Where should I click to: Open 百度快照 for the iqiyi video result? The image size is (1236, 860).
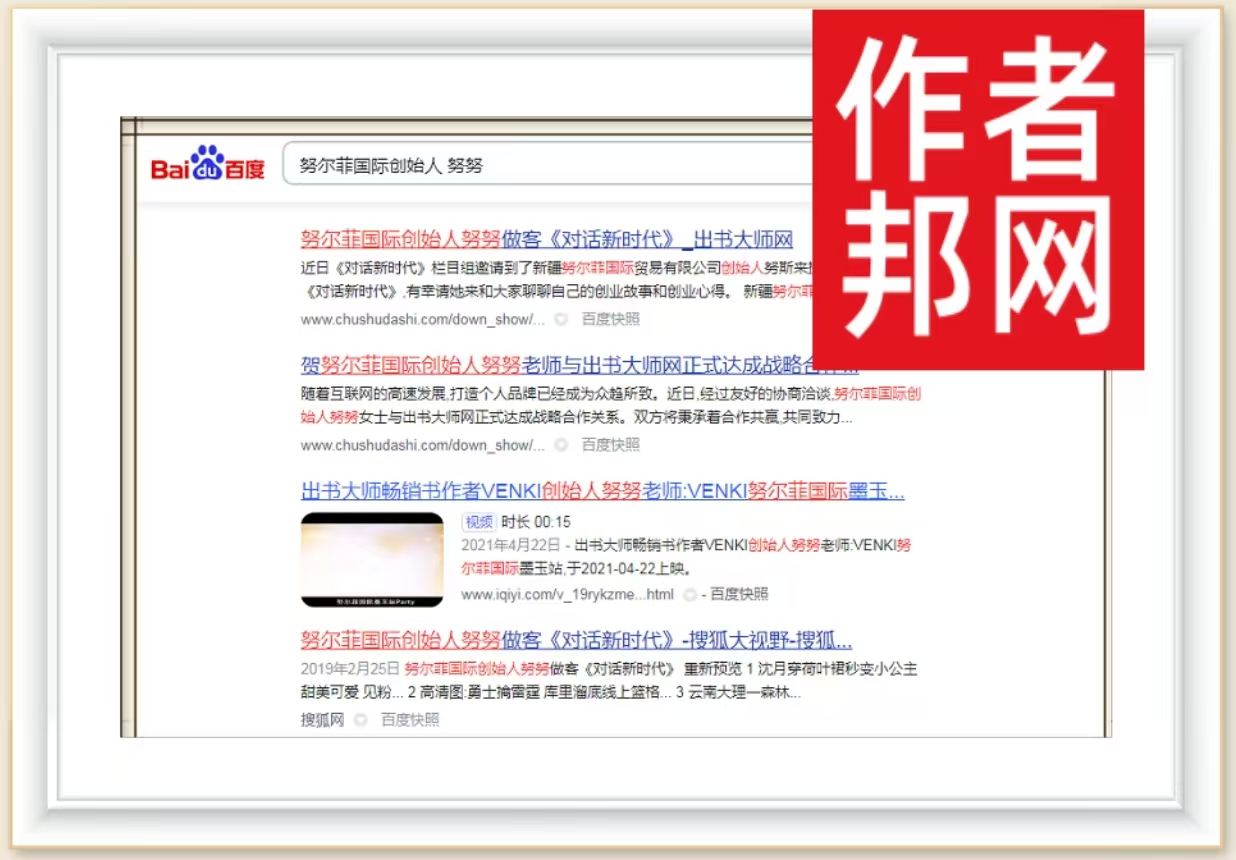tap(739, 594)
